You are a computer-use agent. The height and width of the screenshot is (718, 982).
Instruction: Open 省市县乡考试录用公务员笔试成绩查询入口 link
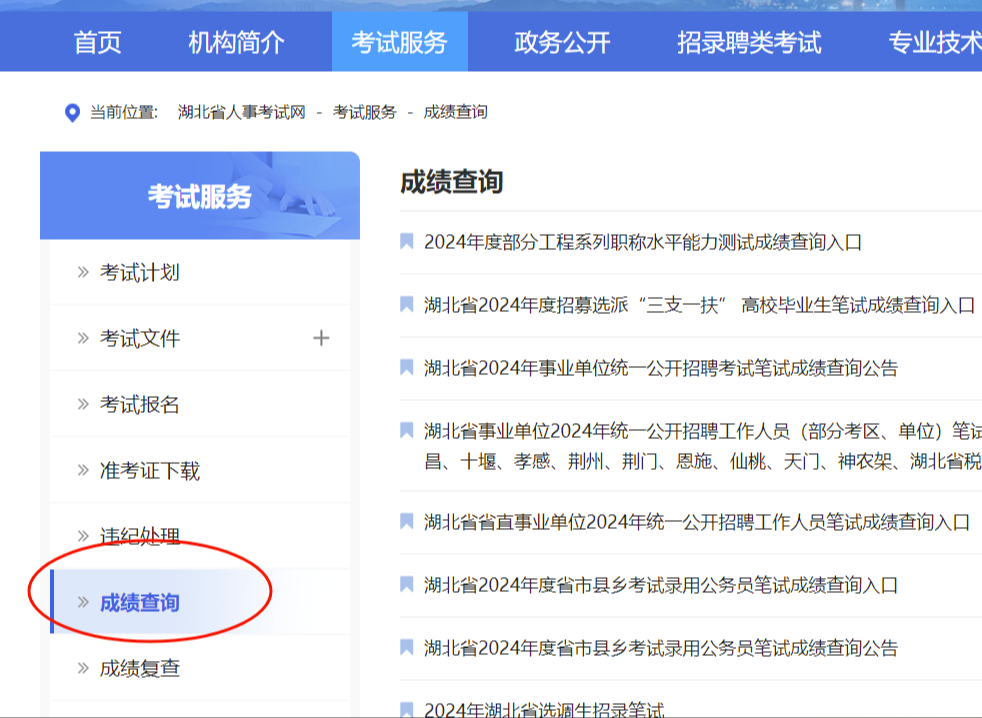(660, 585)
